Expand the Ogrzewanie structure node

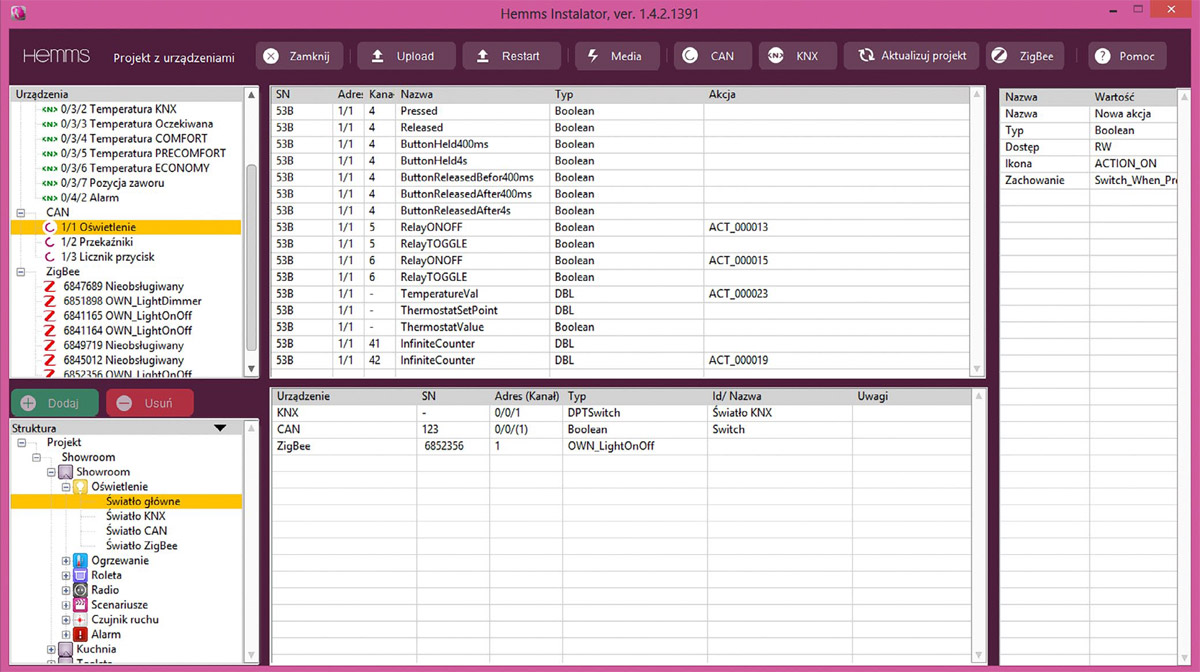pyautogui.click(x=66, y=561)
